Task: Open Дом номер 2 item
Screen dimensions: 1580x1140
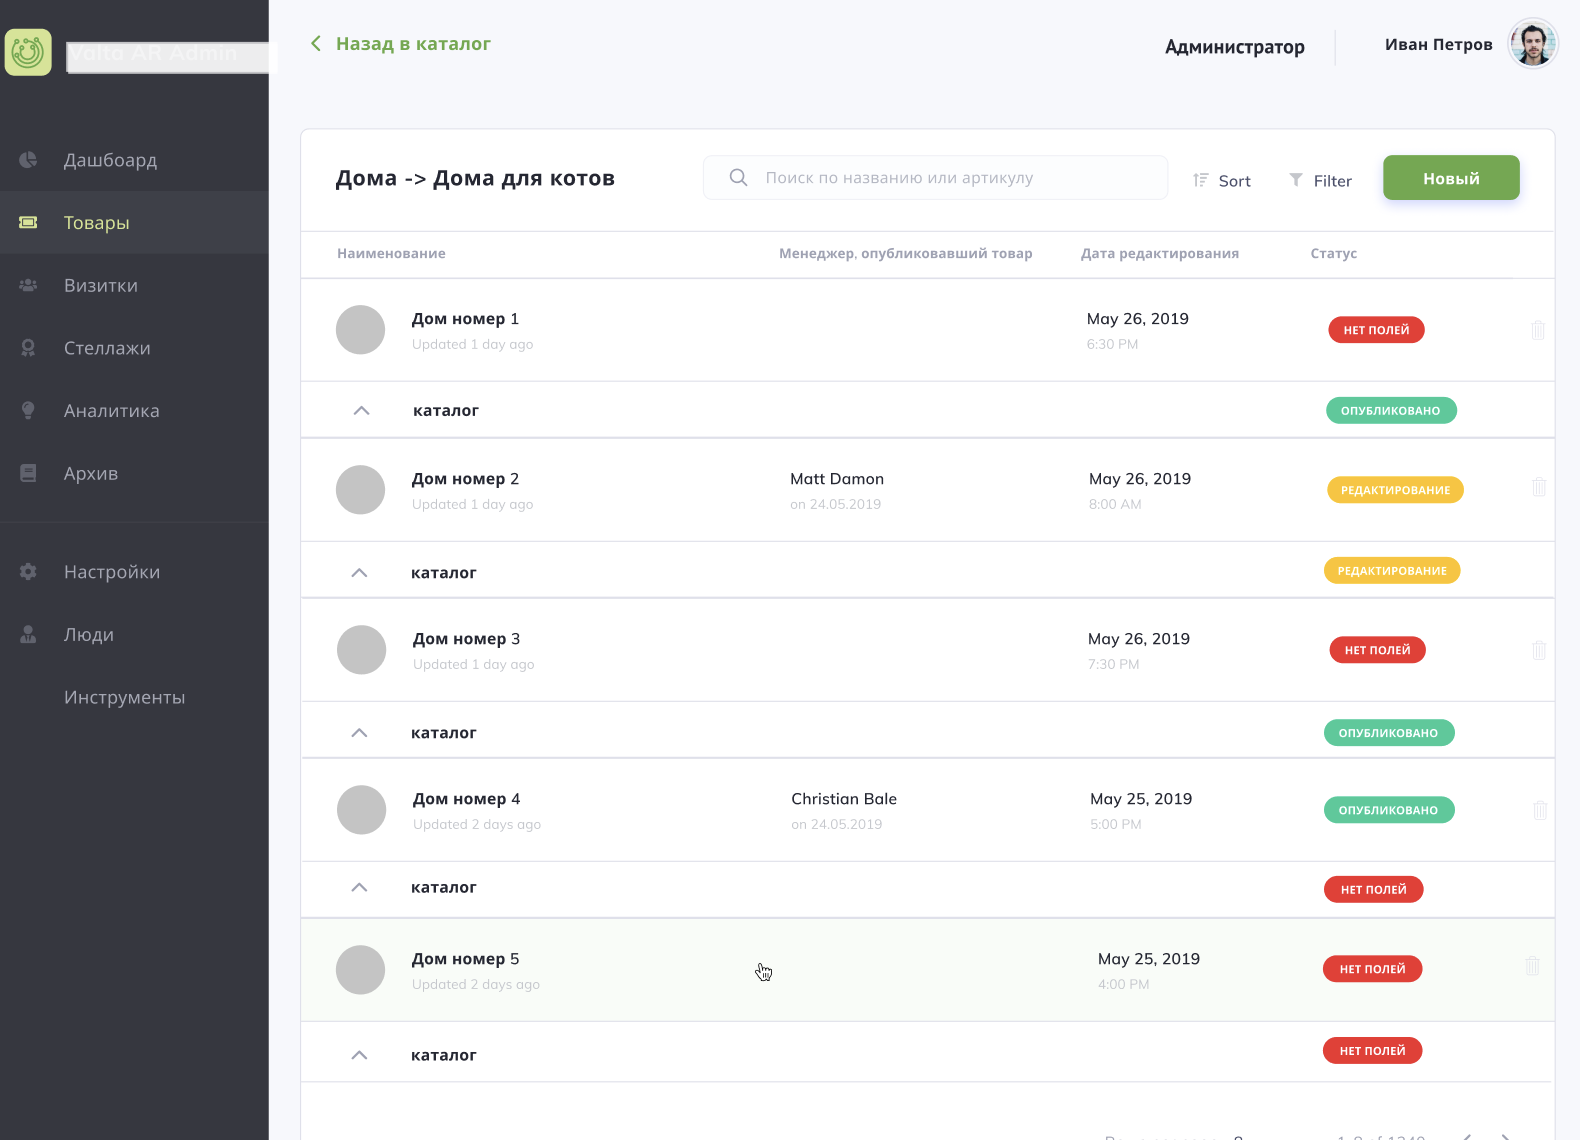Action: tap(465, 479)
